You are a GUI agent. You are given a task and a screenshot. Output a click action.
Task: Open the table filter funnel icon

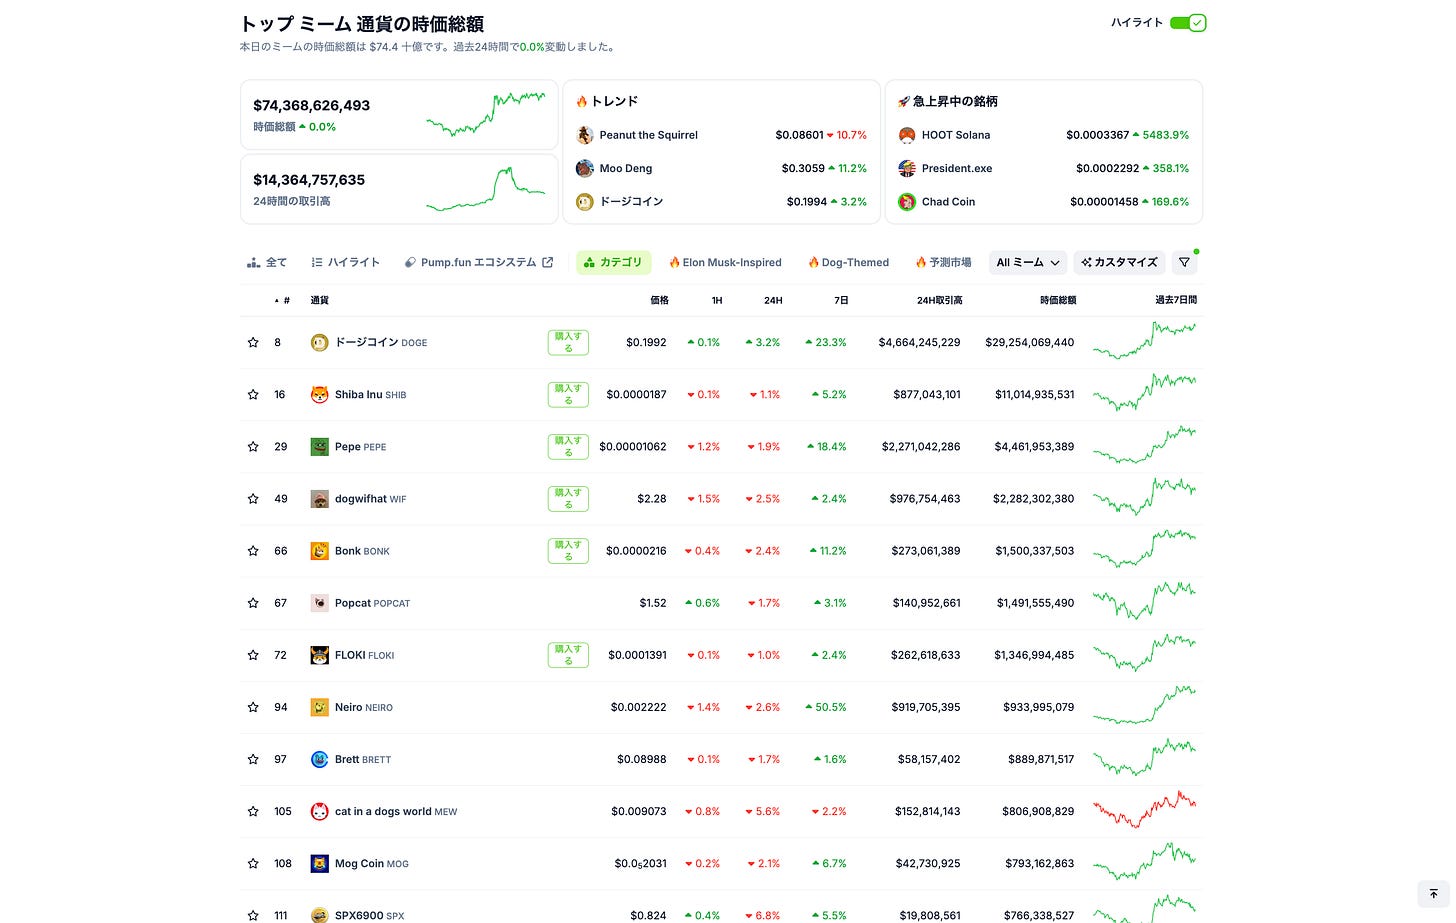coord(1184,262)
